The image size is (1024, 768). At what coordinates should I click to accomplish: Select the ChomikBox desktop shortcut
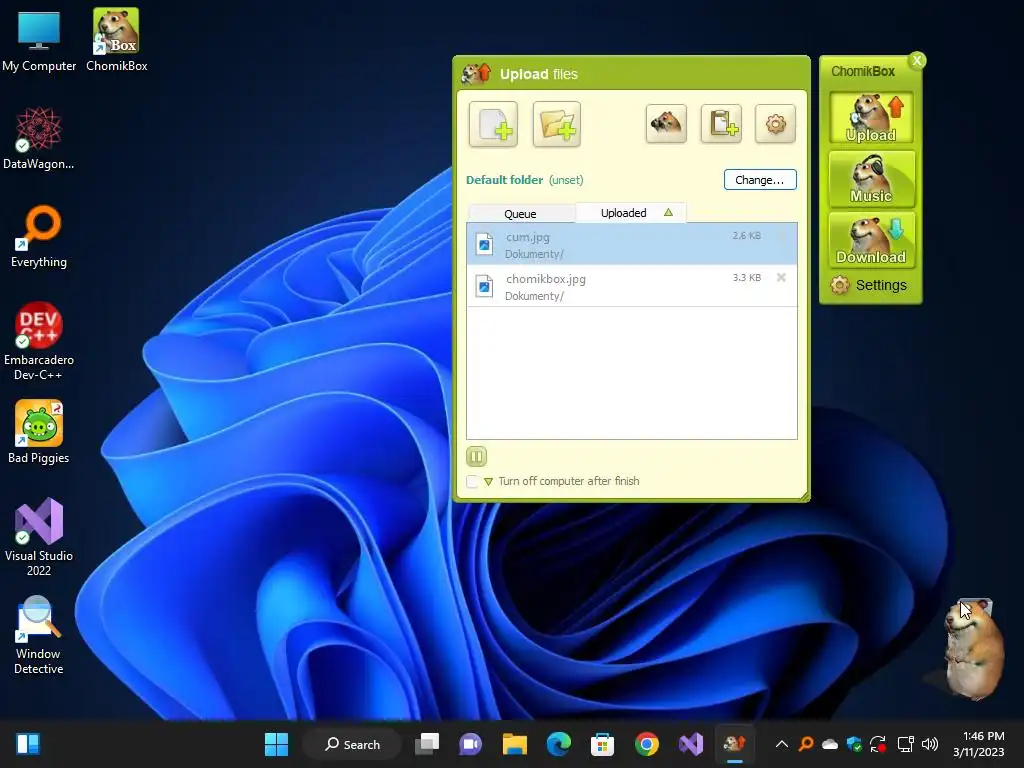[x=116, y=40]
